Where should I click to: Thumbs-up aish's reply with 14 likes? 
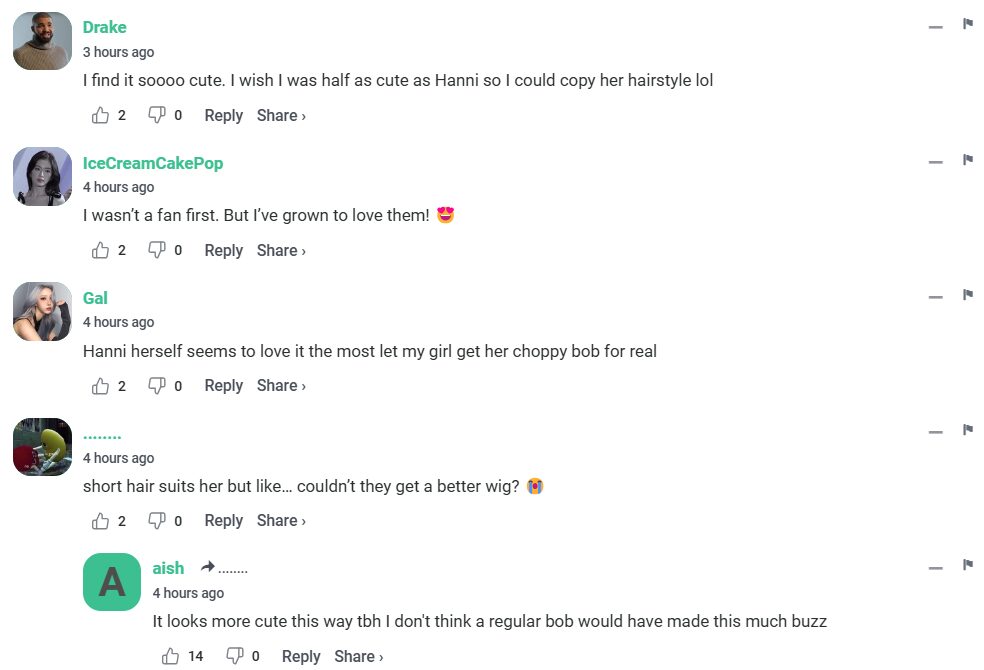(170, 657)
